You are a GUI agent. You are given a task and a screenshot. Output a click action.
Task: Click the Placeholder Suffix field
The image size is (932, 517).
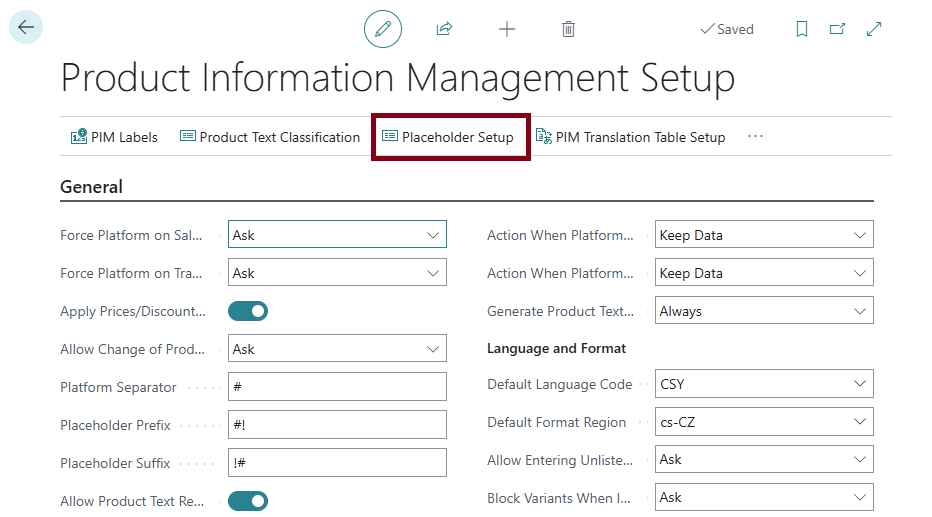coord(337,463)
